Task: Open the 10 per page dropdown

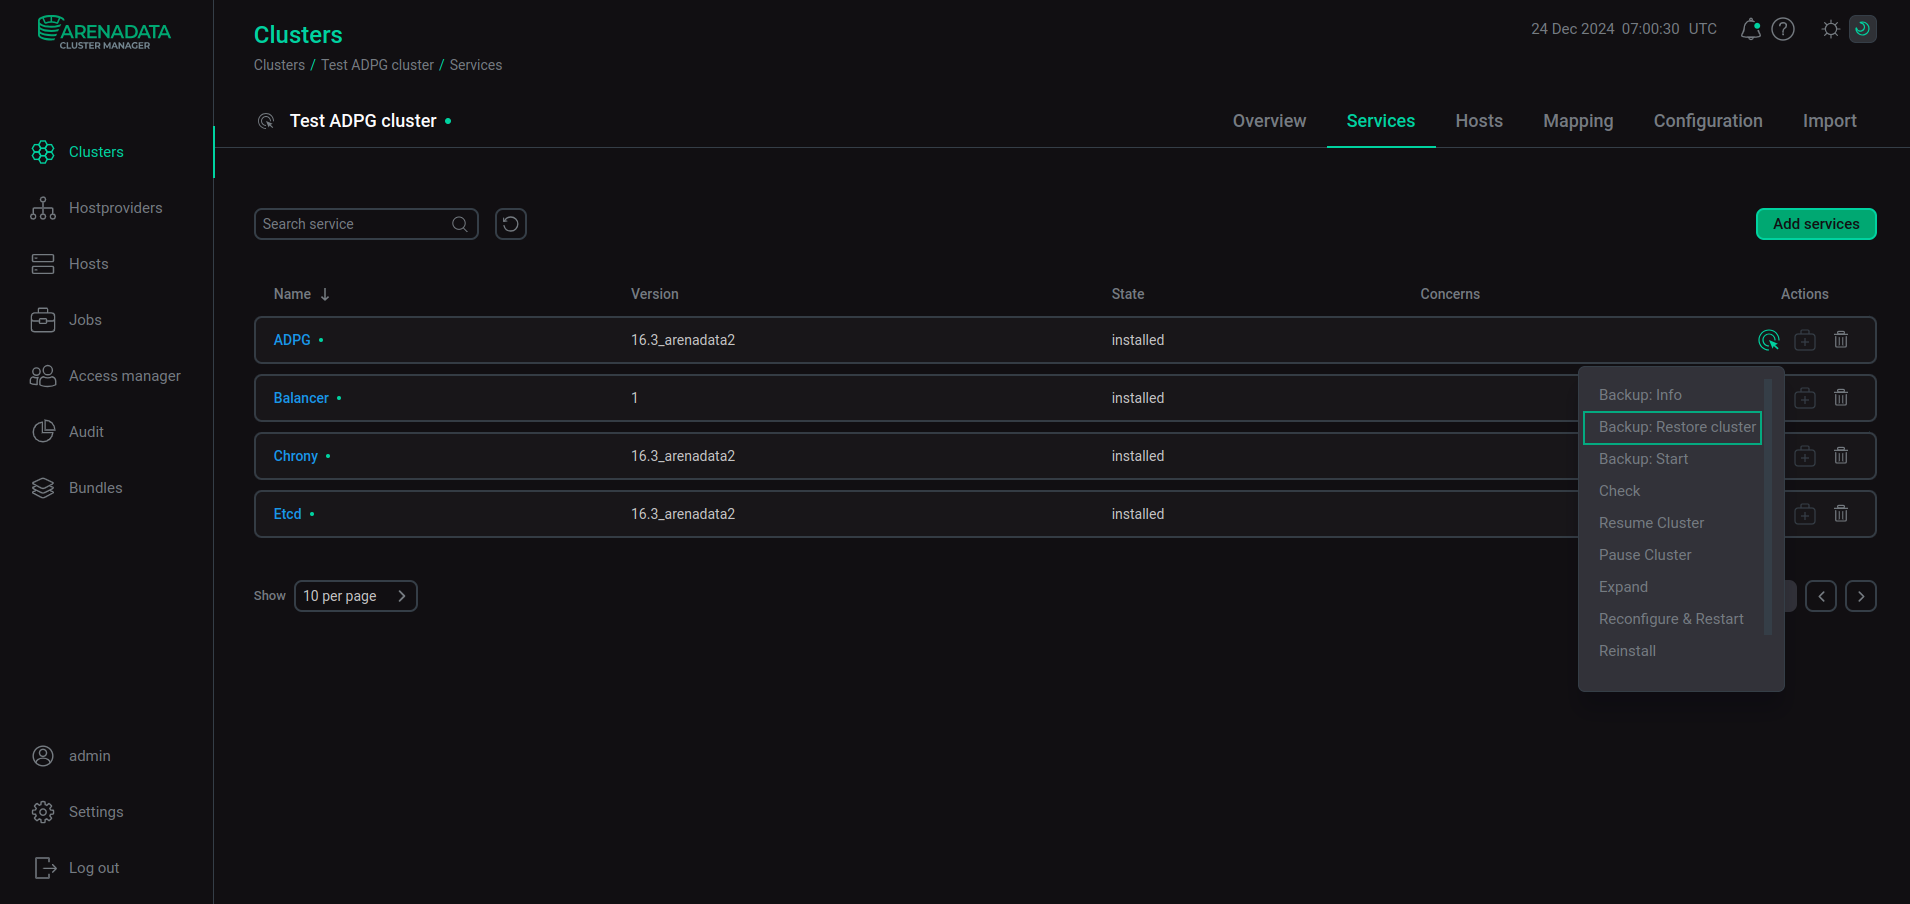Action: coord(356,596)
